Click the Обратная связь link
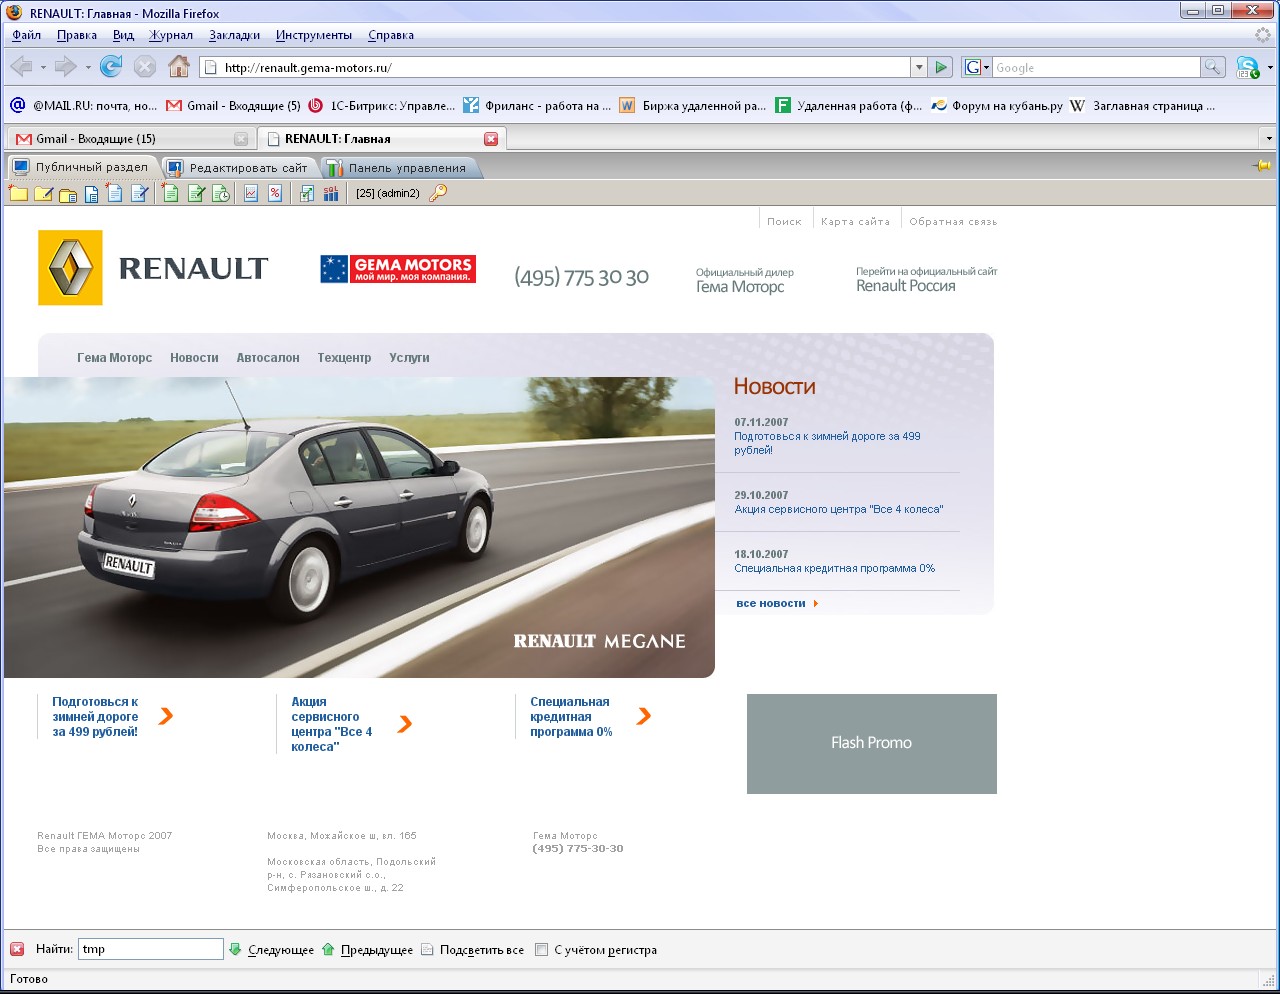Screen dimensions: 1280x994 (x=953, y=222)
